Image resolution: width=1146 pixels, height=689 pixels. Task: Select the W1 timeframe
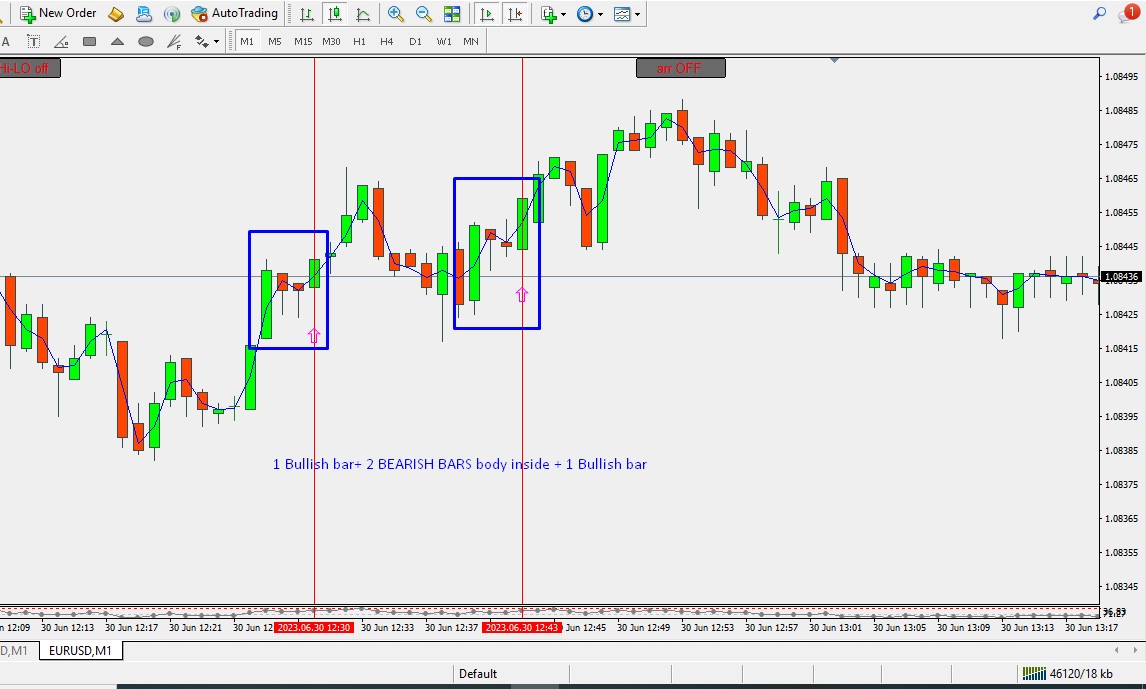pos(444,42)
